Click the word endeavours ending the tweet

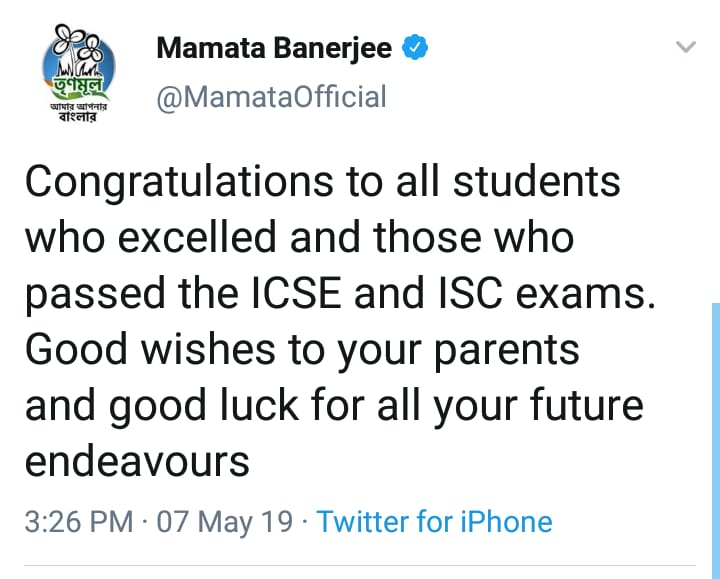[137, 461]
